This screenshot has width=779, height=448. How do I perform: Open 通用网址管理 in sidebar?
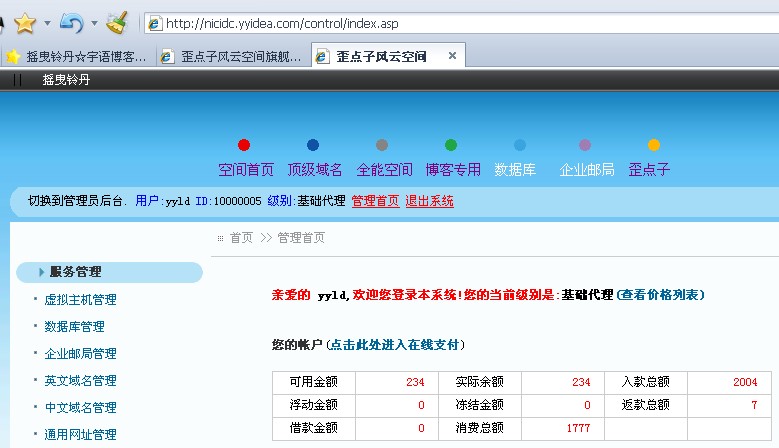pos(80,435)
